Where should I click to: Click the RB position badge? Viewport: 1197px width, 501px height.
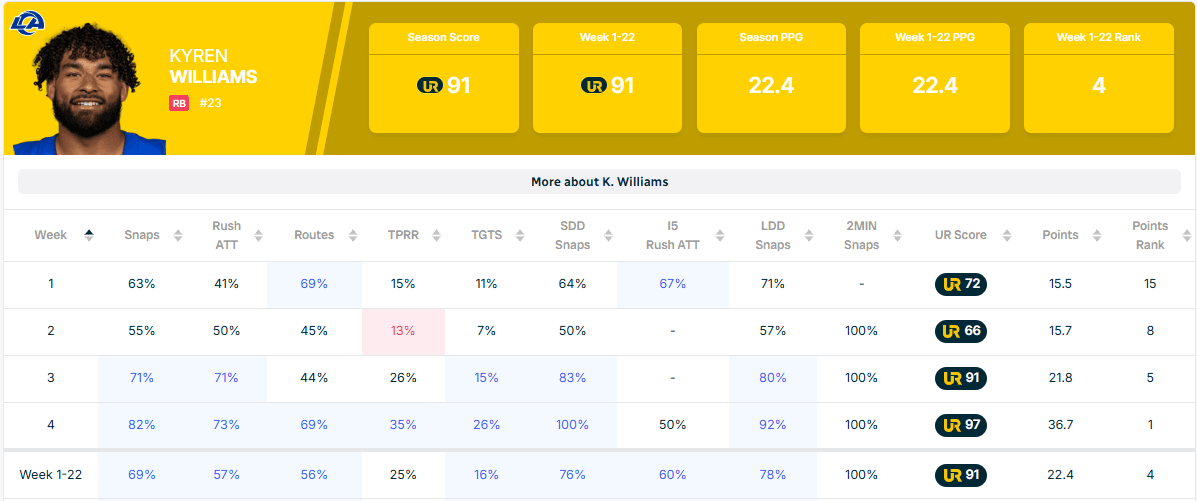(x=179, y=102)
